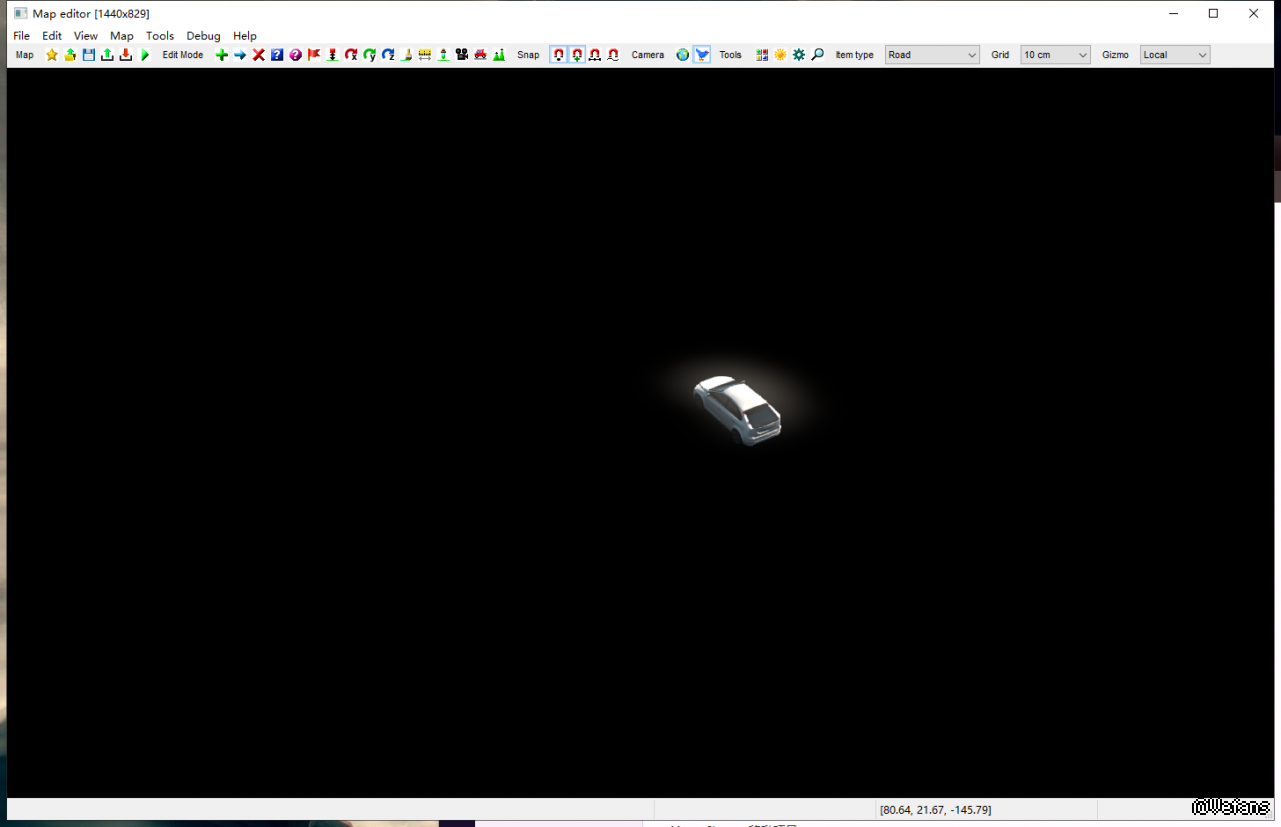Open the Debug menu
Image resolution: width=1281 pixels, height=827 pixels.
point(203,36)
